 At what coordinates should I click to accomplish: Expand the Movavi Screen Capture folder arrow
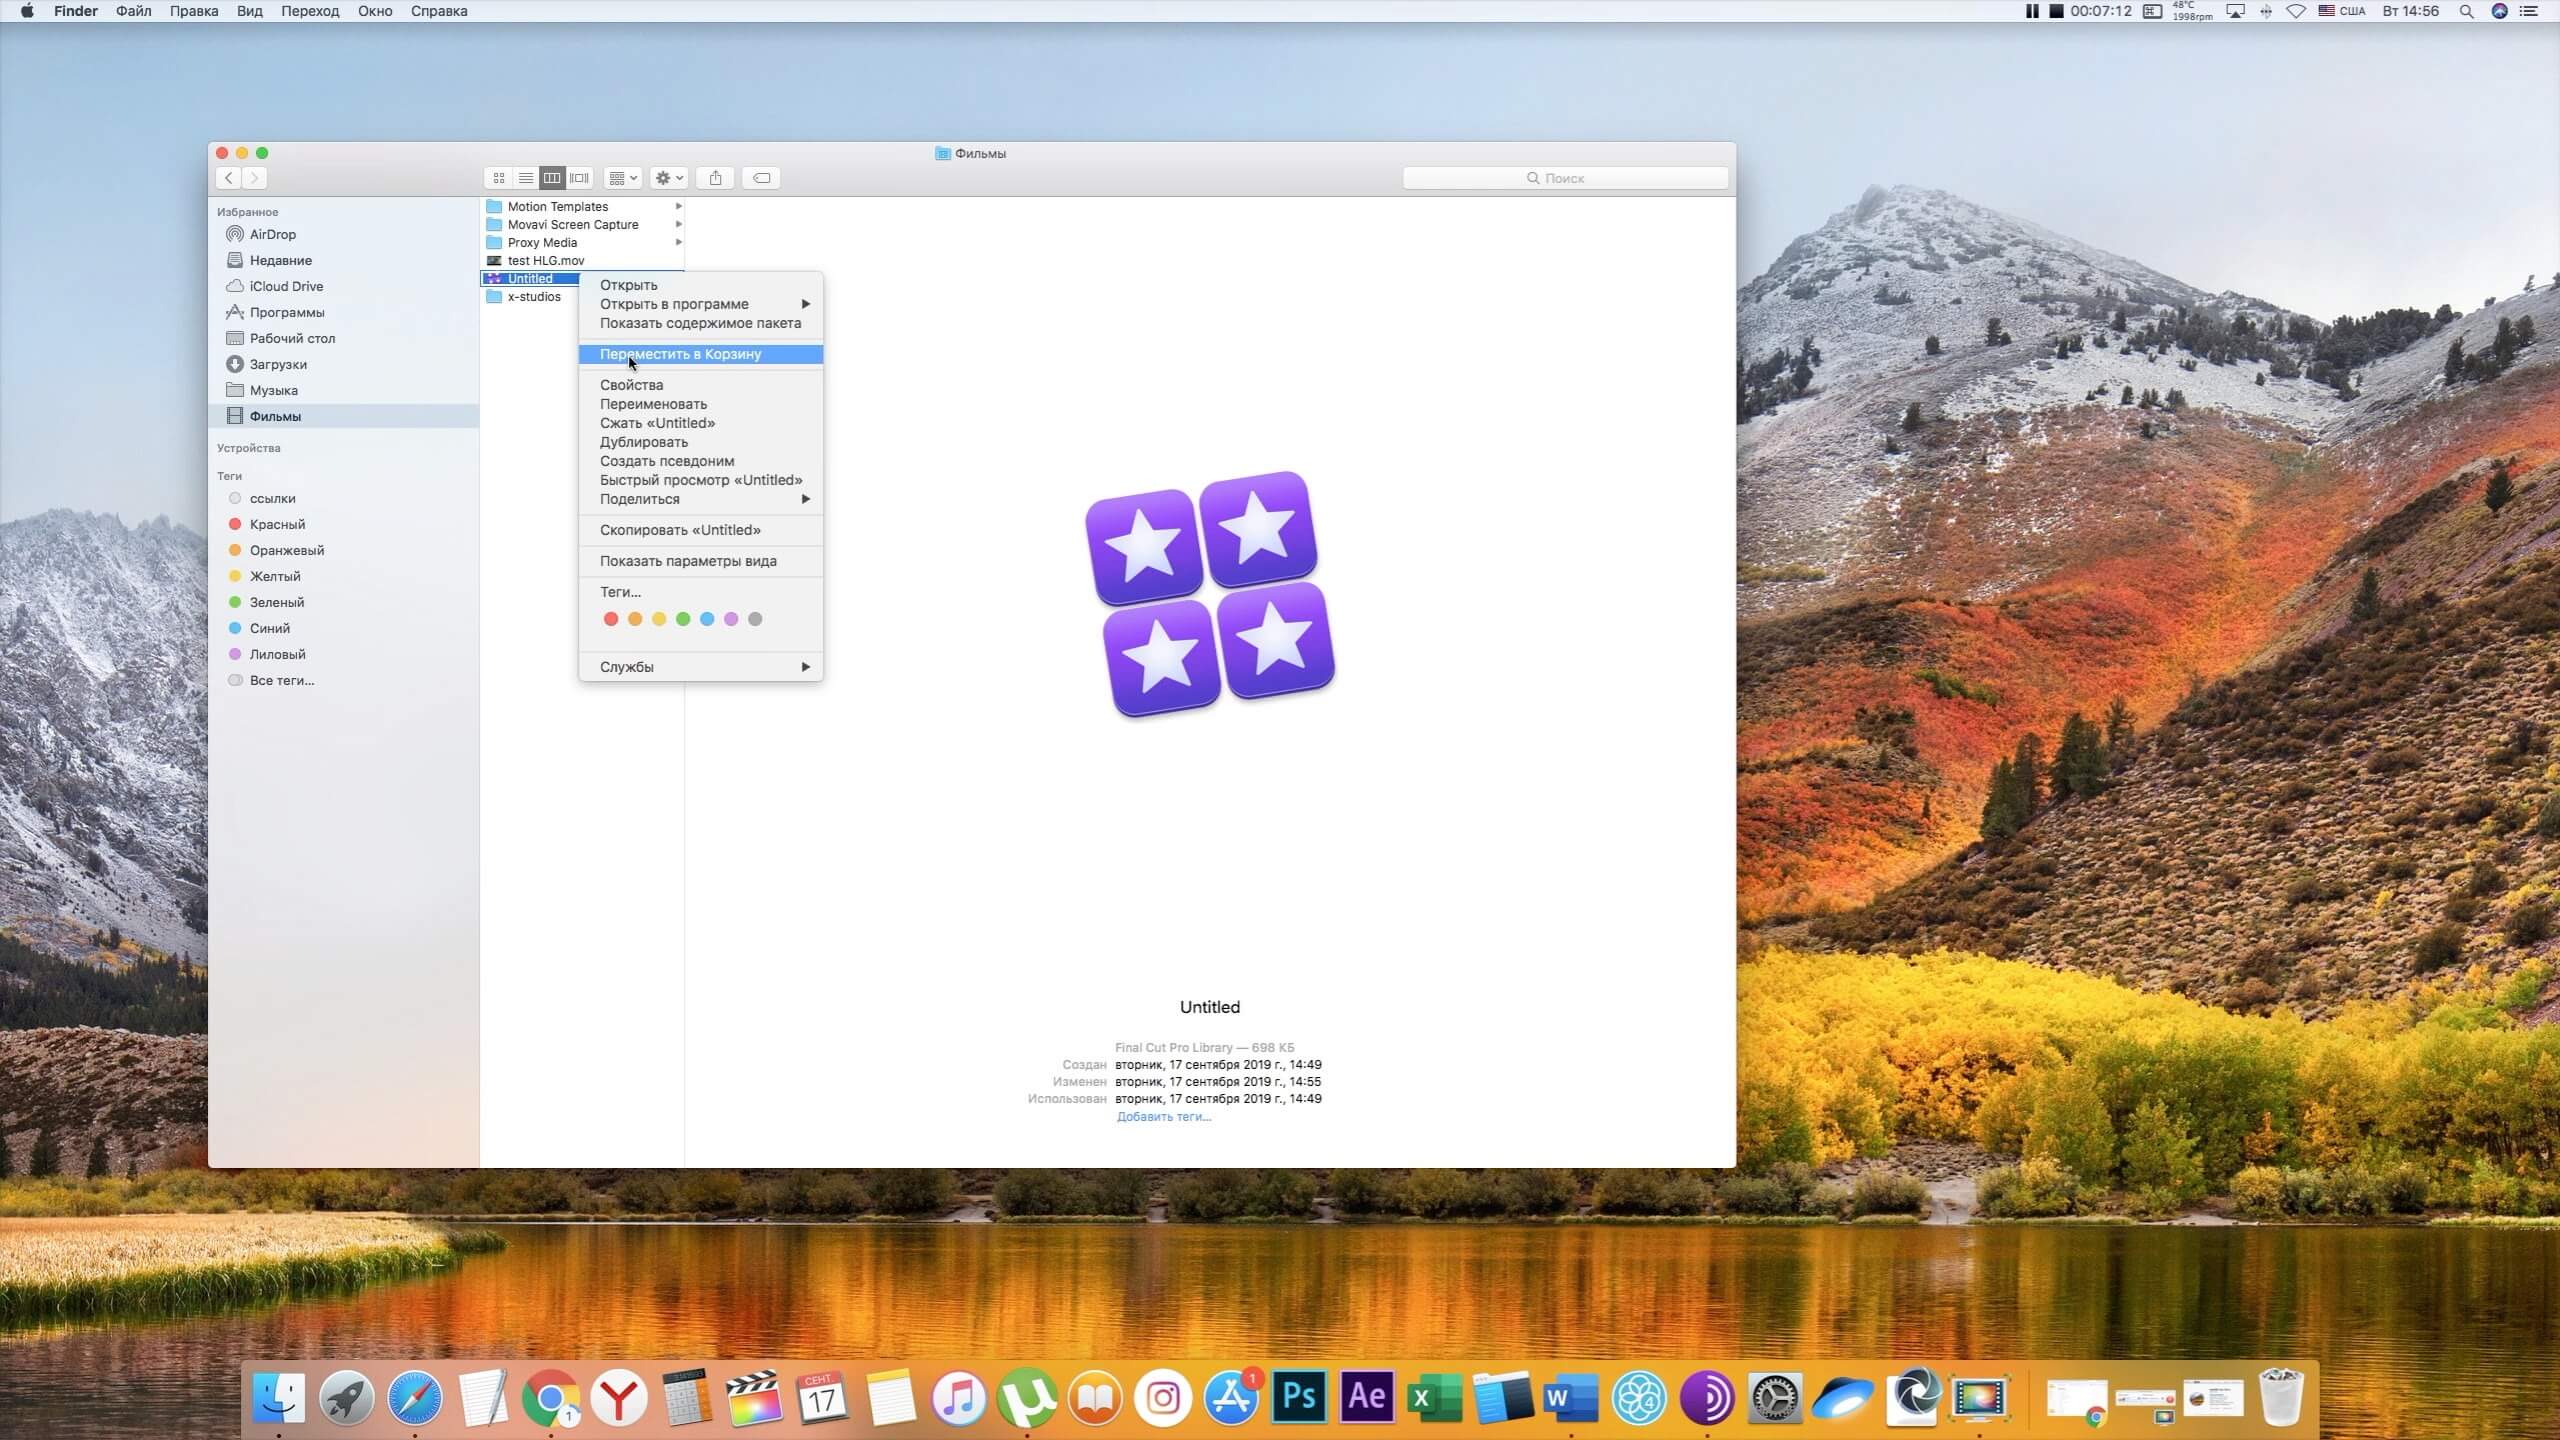(x=678, y=224)
